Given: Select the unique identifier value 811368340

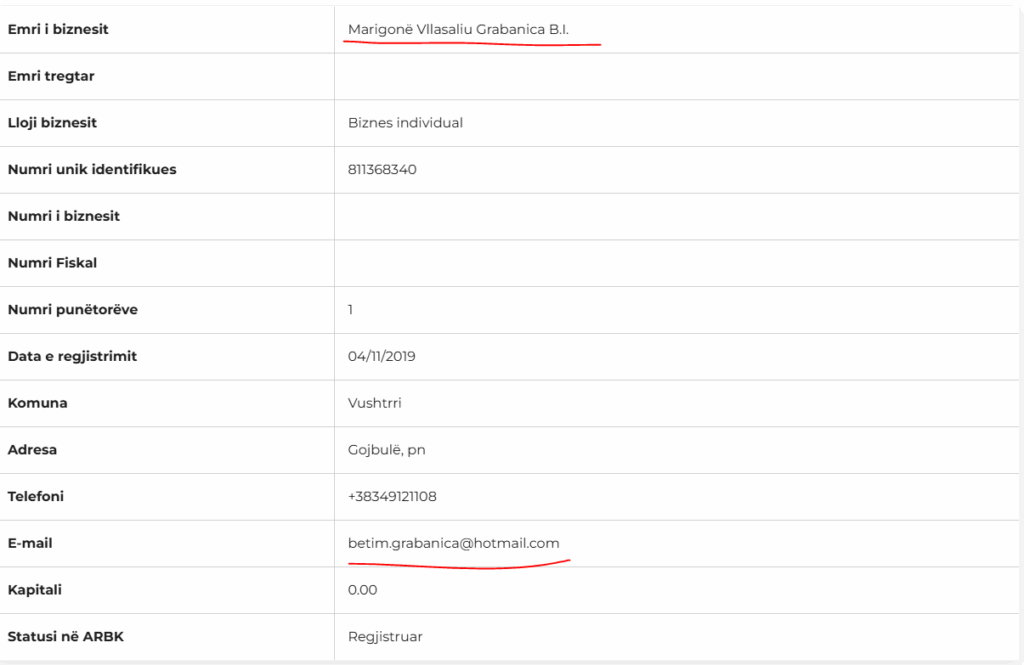Looking at the screenshot, I should point(382,170).
